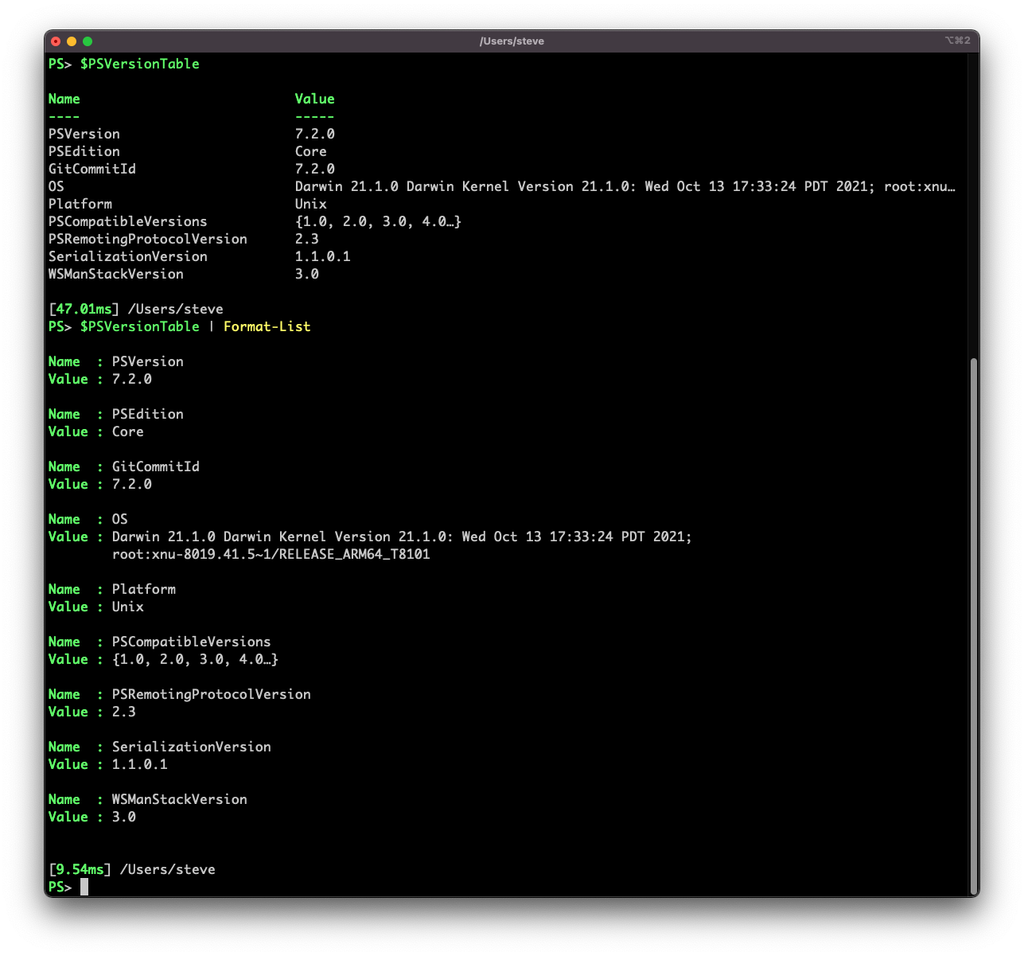Select the $PSVersionTable command text
Image resolution: width=1024 pixels, height=956 pixels.
click(x=139, y=63)
